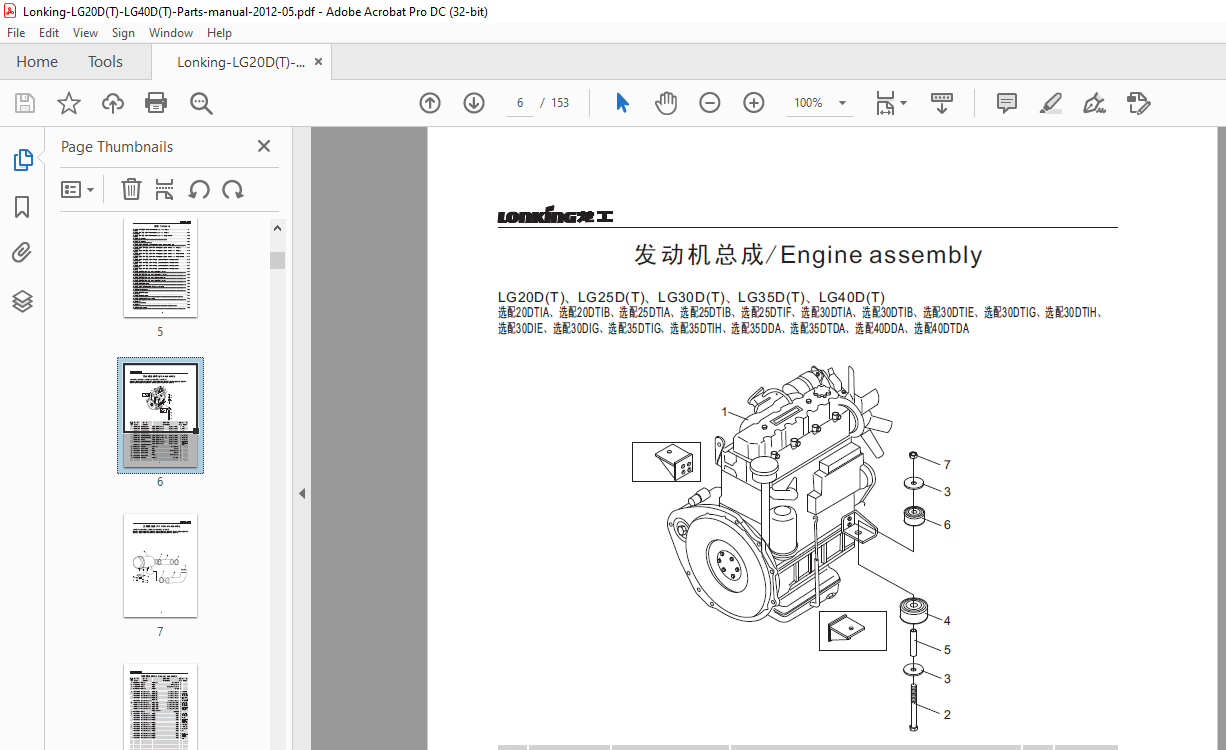This screenshot has height=750, width=1226.
Task: Open thumbnails options dropdown menu
Action: 78,189
